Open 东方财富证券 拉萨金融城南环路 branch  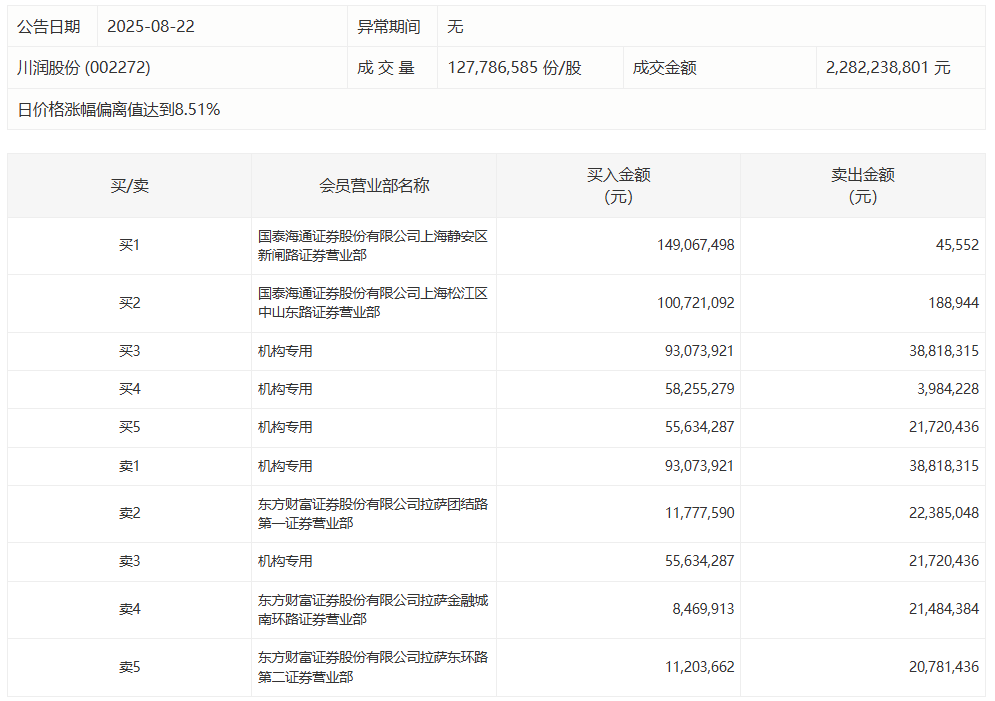(372, 610)
